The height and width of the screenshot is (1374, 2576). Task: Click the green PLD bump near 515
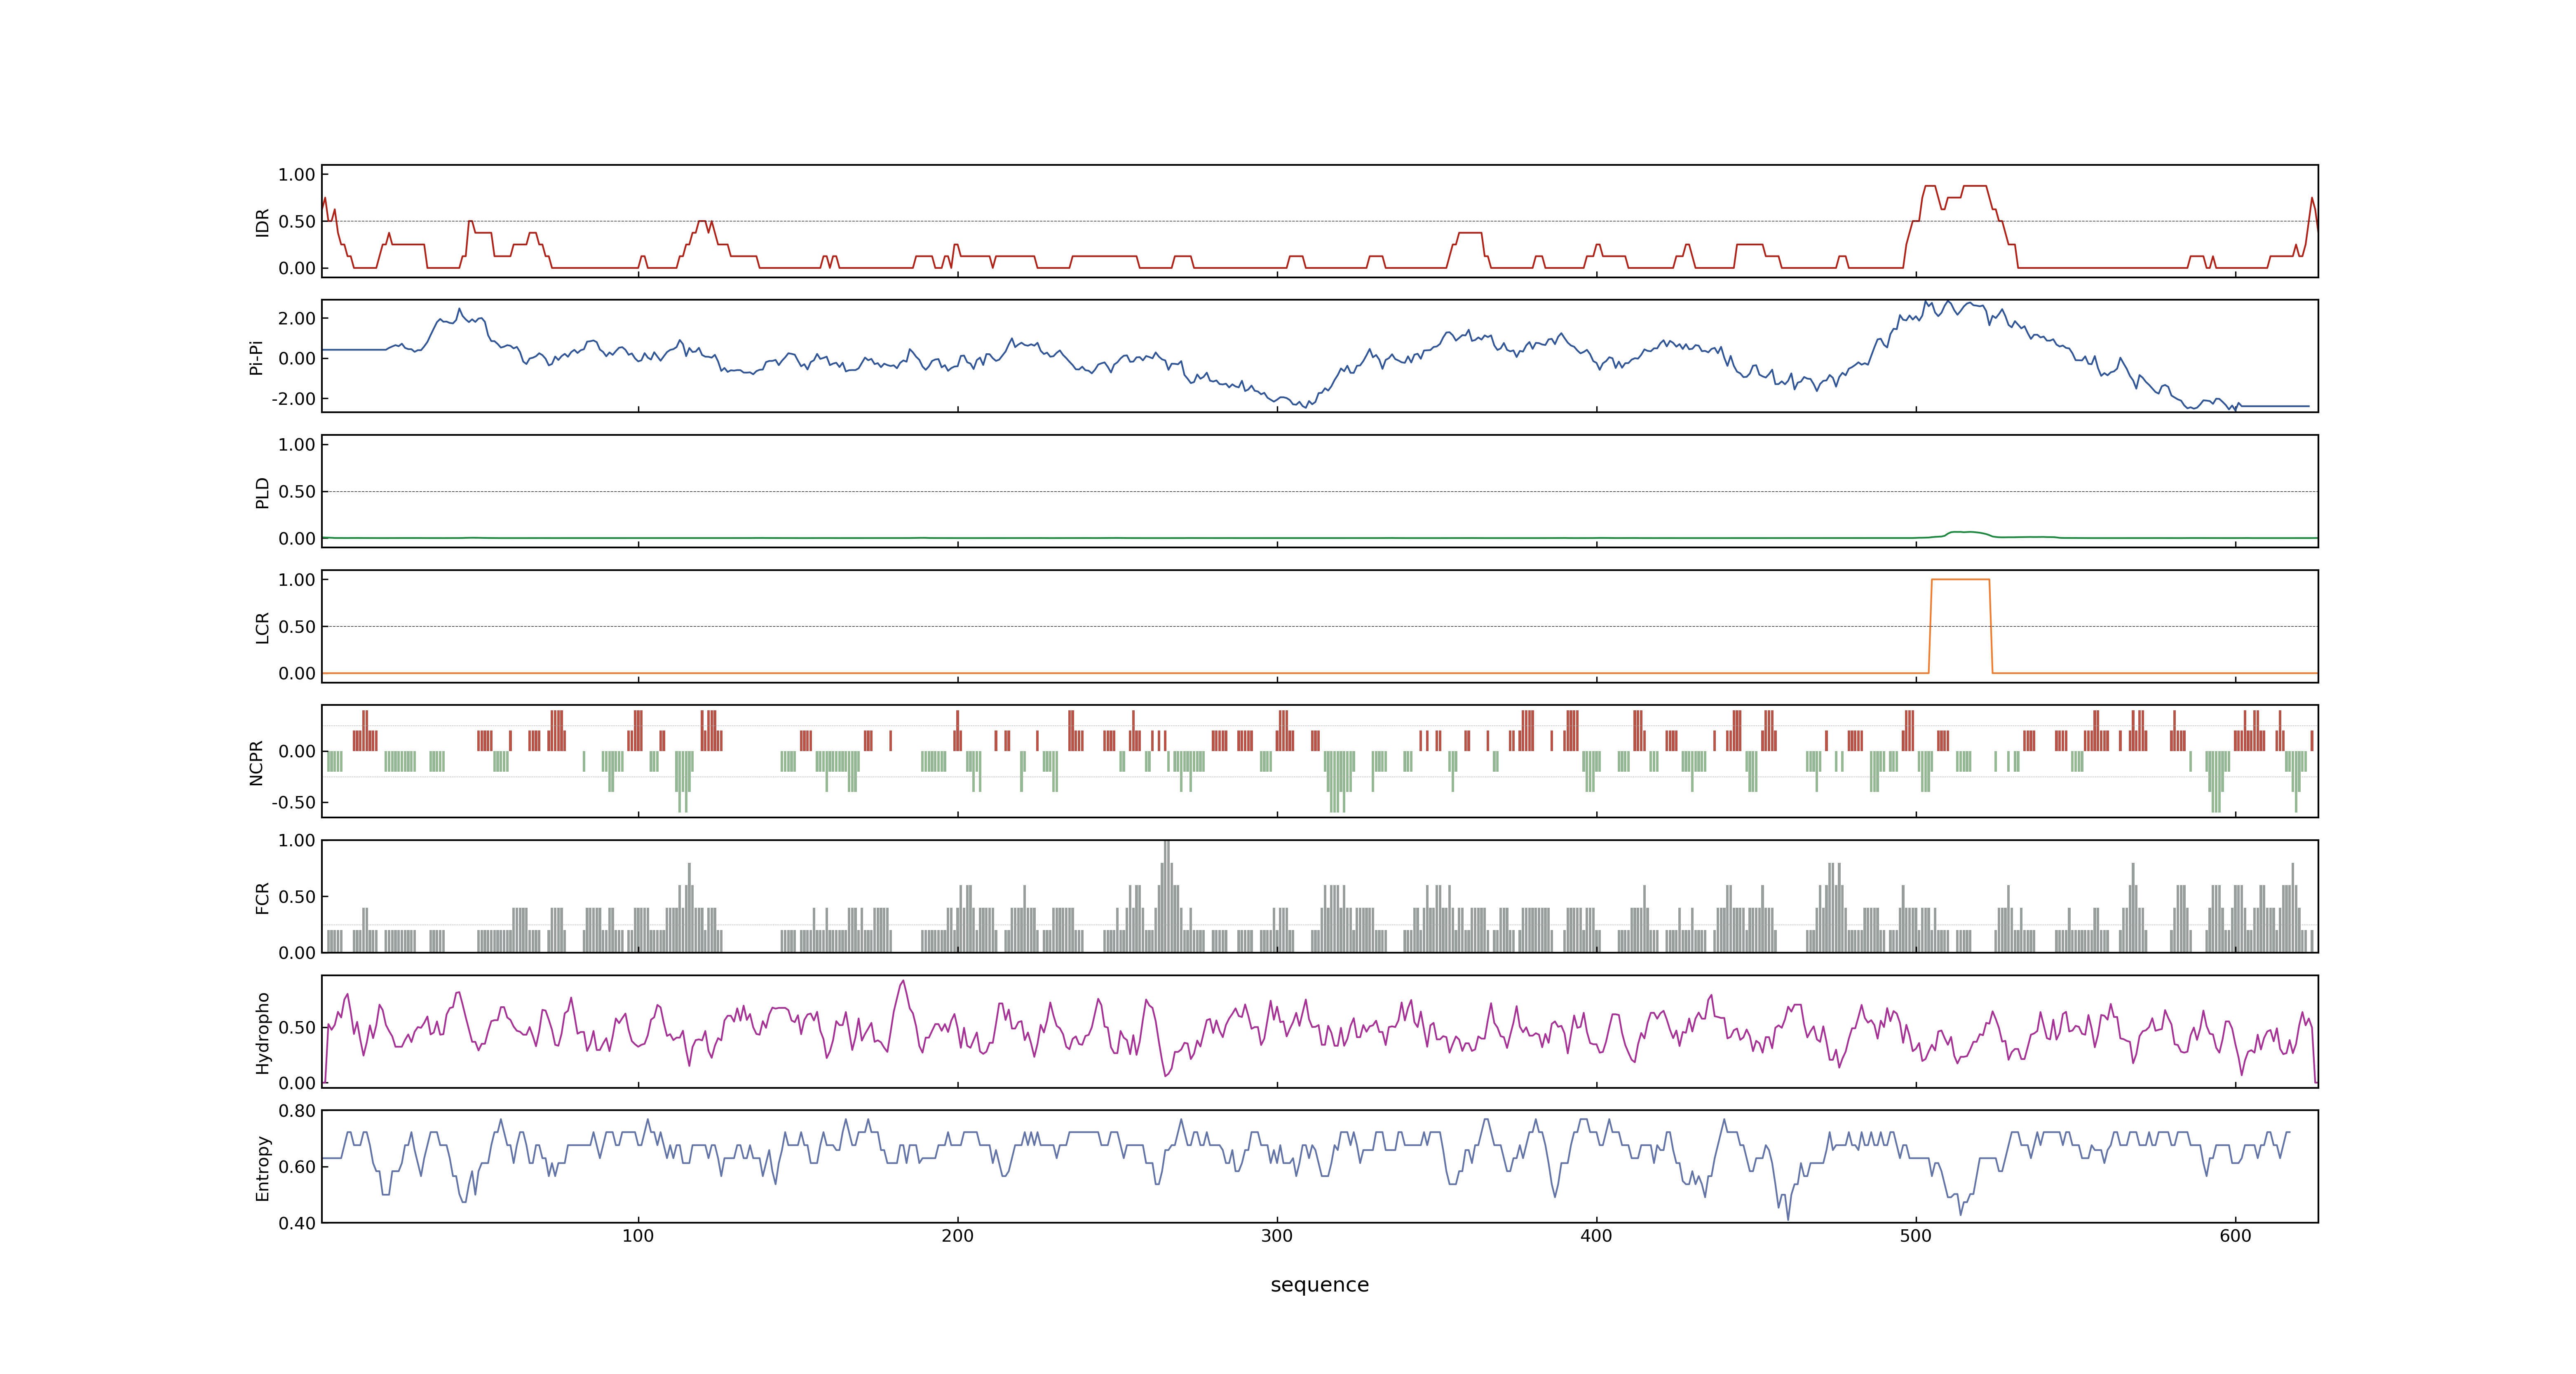pos(1966,532)
